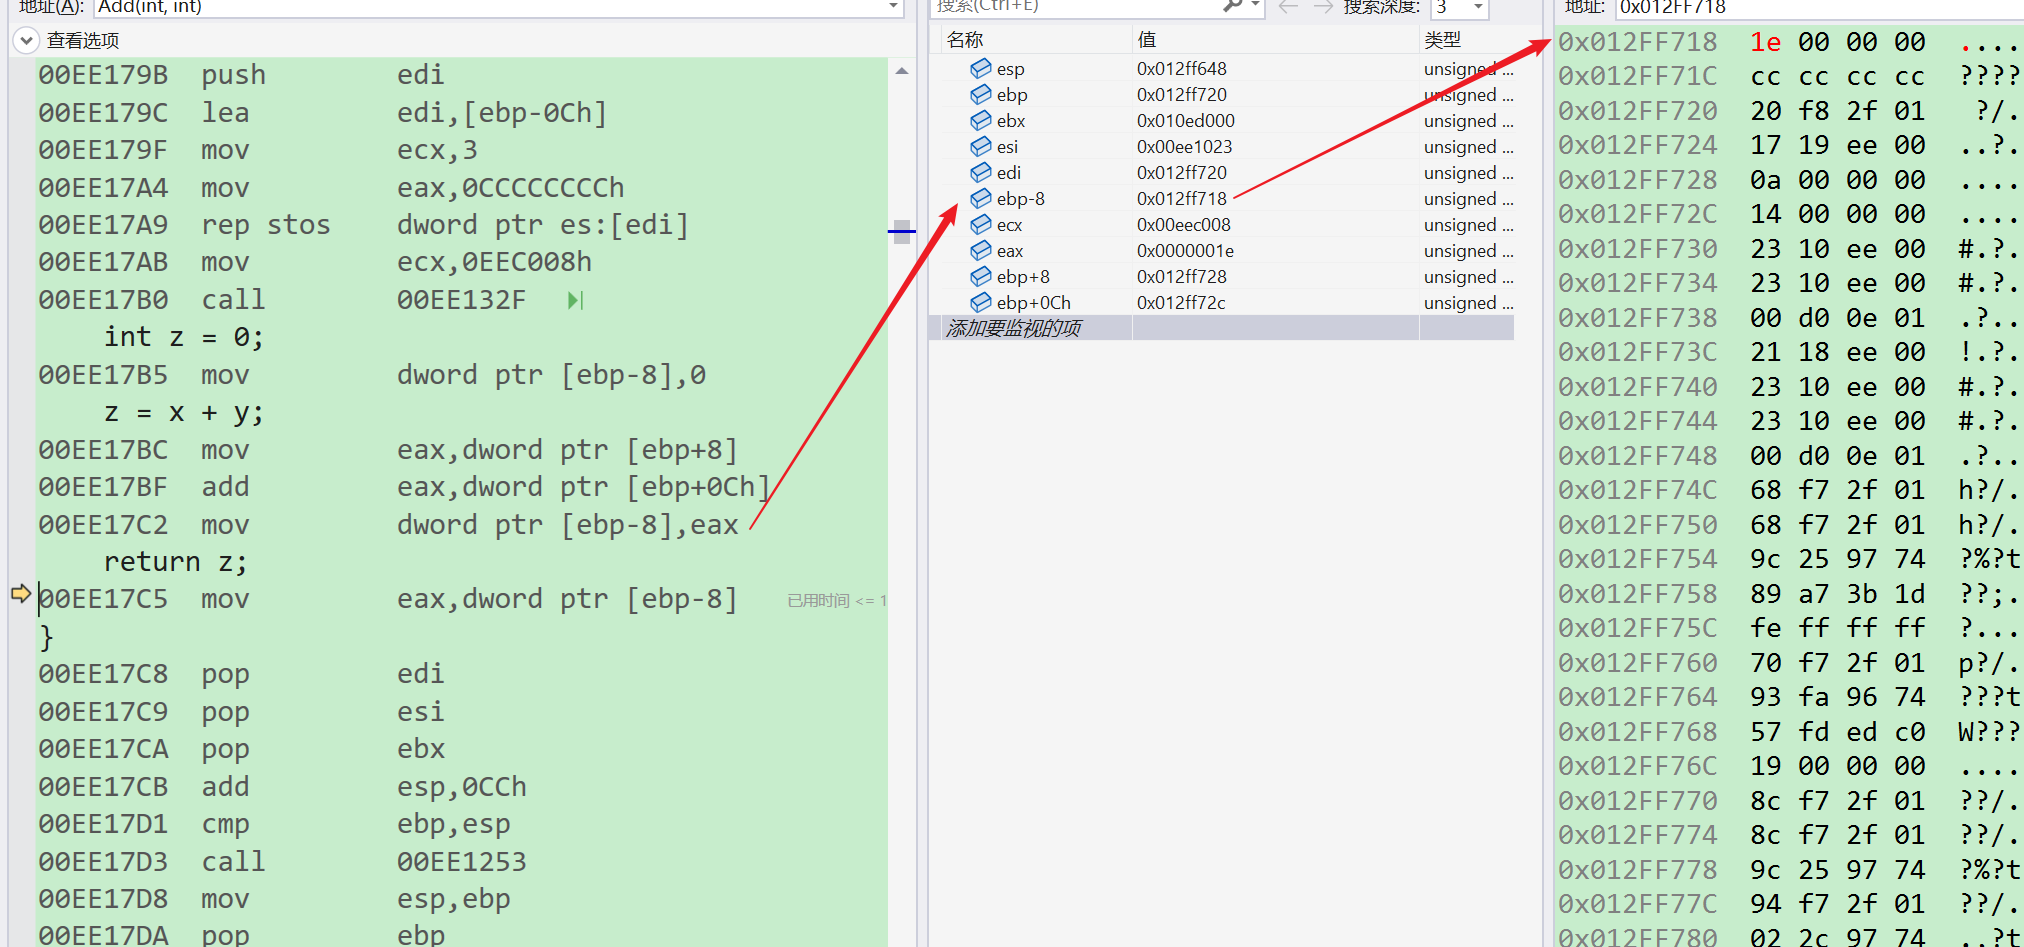Image resolution: width=2024 pixels, height=947 pixels.
Task: Click the 添加要监视的项 add watch row
Action: coord(1222,328)
